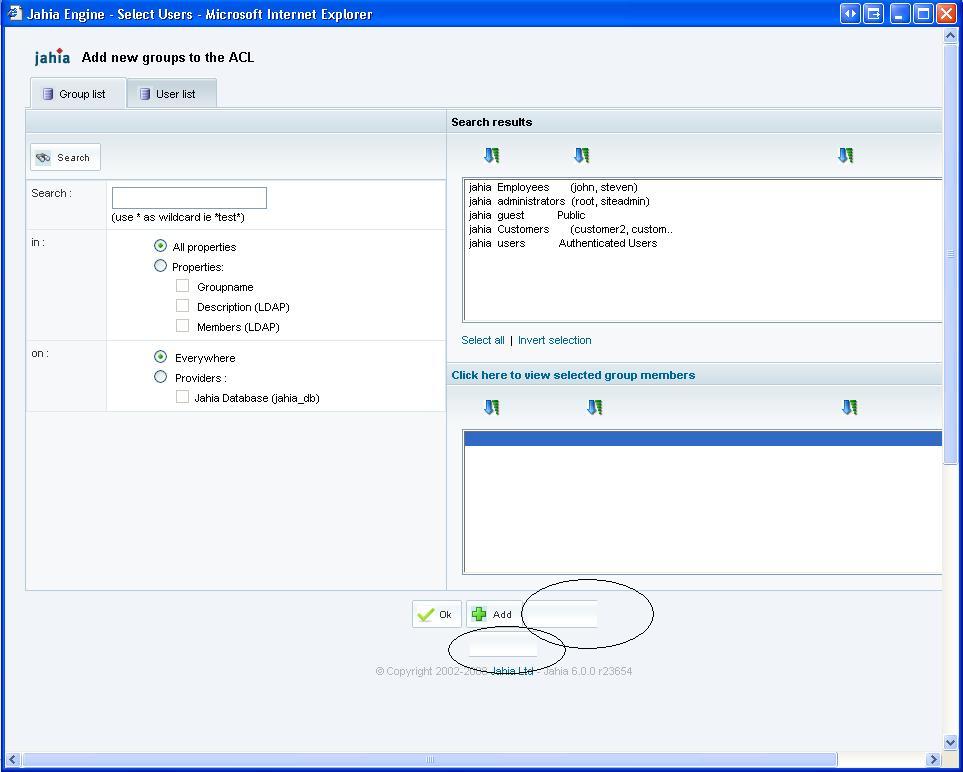The width and height of the screenshot is (963, 772).
Task: Check the Description (LDAP) checkbox
Action: pyautogui.click(x=182, y=305)
